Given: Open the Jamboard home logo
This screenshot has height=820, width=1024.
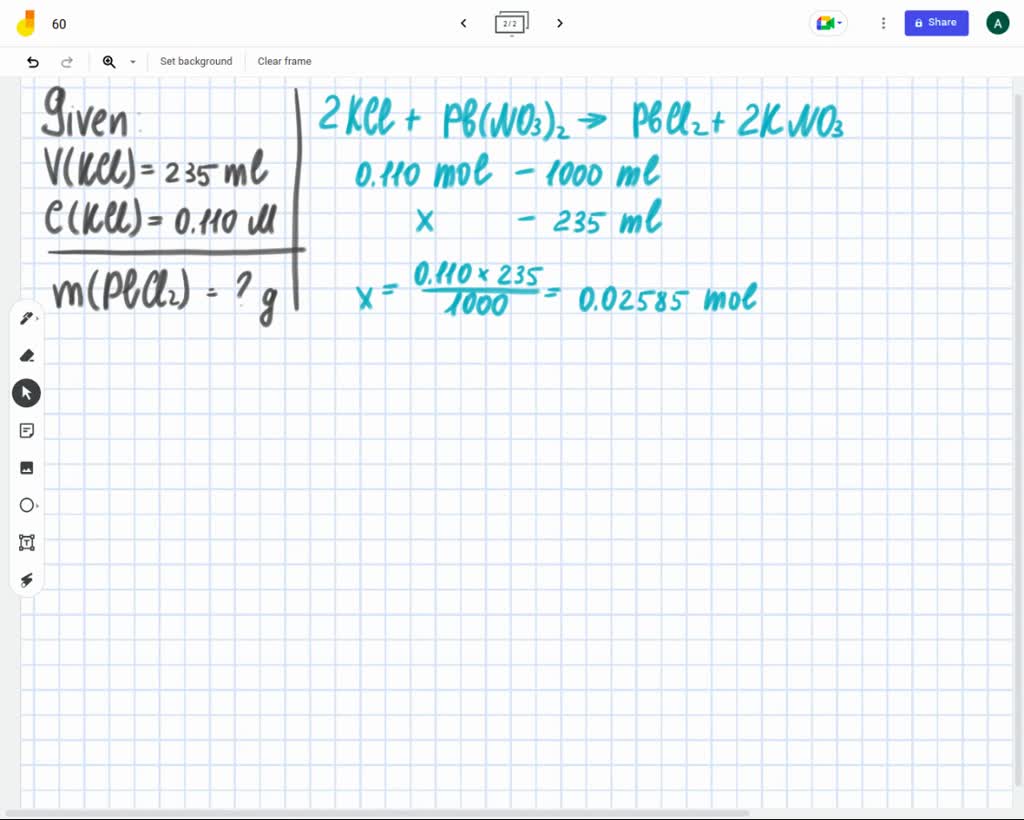Looking at the screenshot, I should [25, 24].
